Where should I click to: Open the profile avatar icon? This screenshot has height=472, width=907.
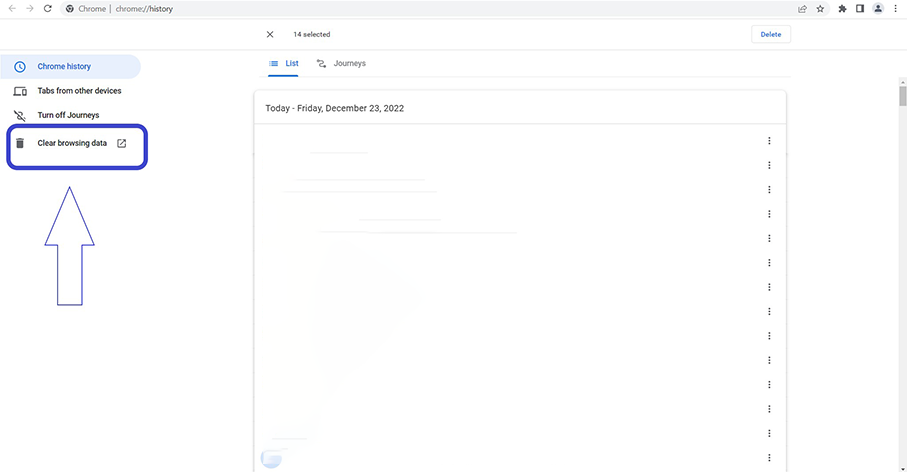pos(878,8)
